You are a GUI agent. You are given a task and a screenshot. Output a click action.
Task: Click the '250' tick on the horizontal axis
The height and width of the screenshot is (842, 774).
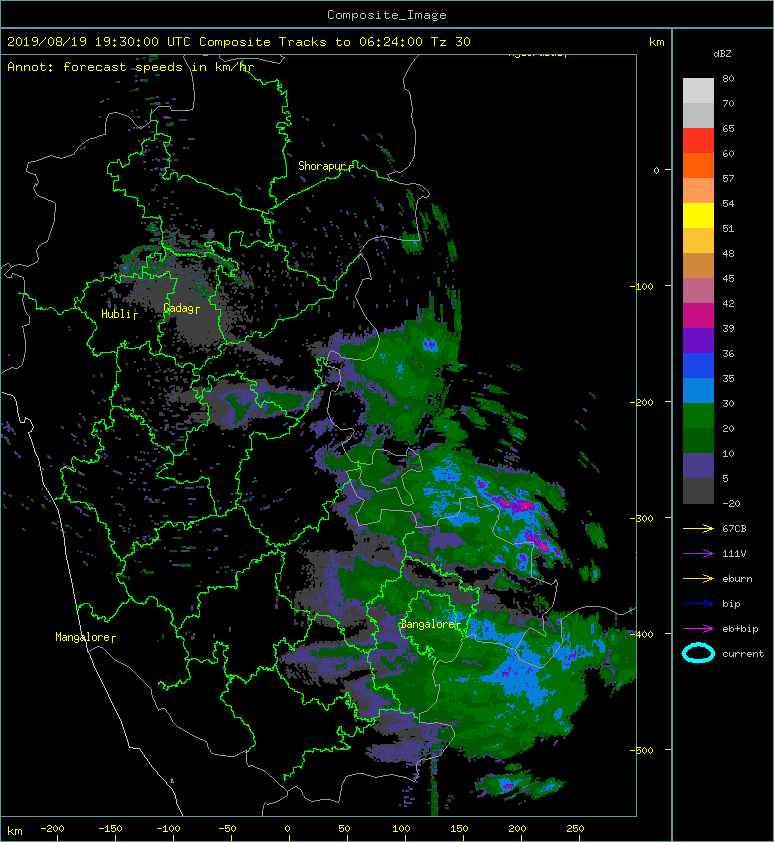(x=575, y=829)
